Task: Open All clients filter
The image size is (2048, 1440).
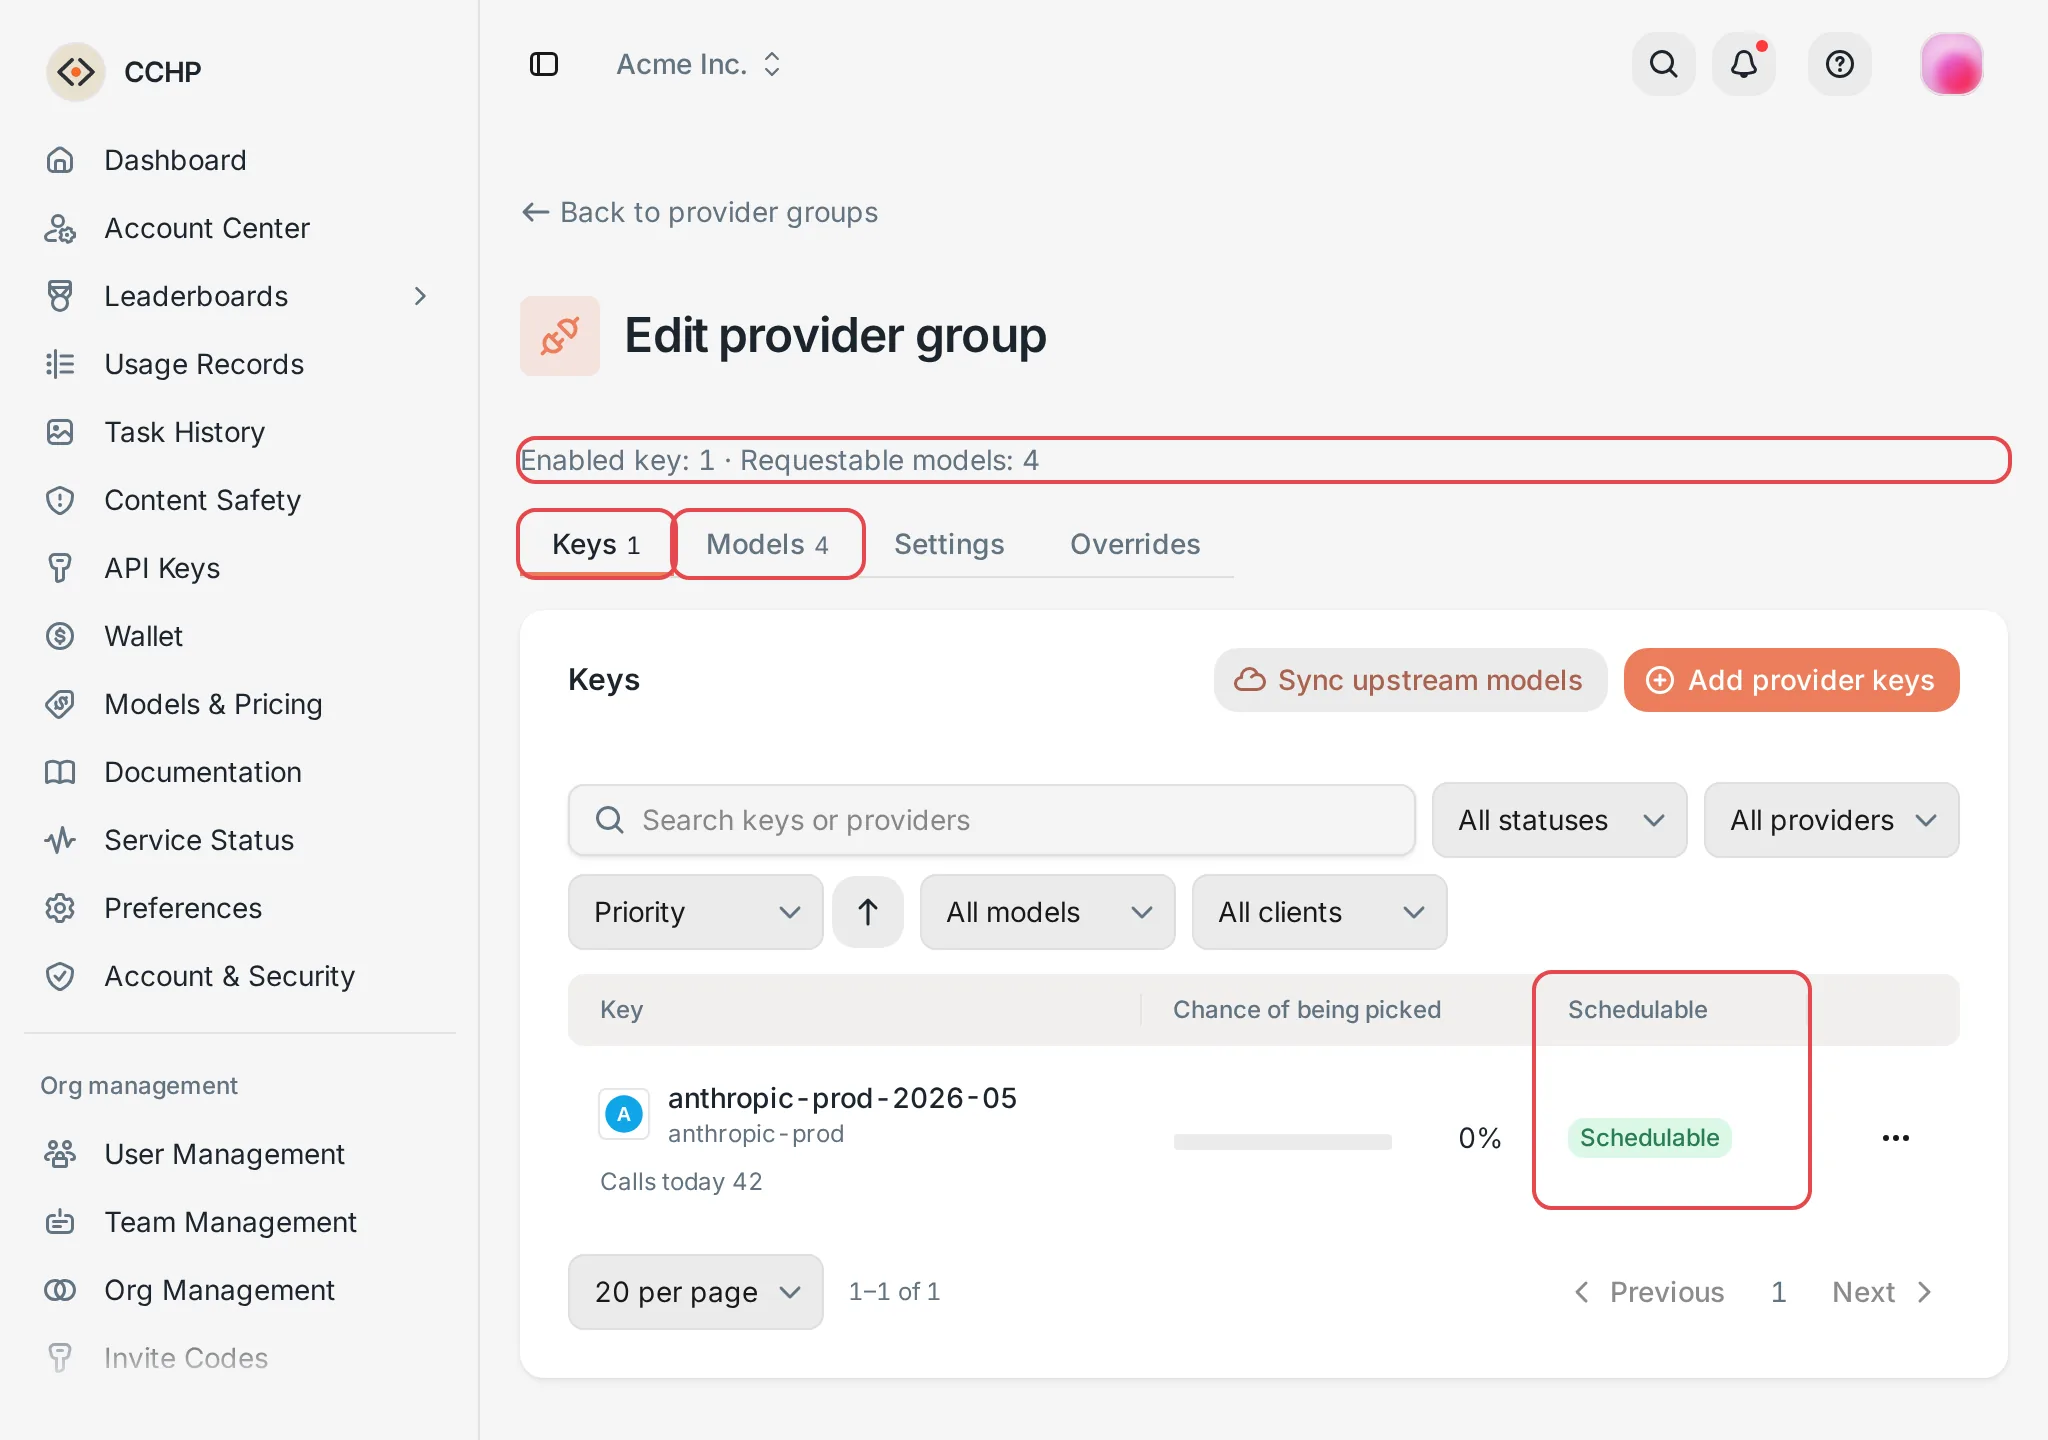Action: pyautogui.click(x=1319, y=912)
